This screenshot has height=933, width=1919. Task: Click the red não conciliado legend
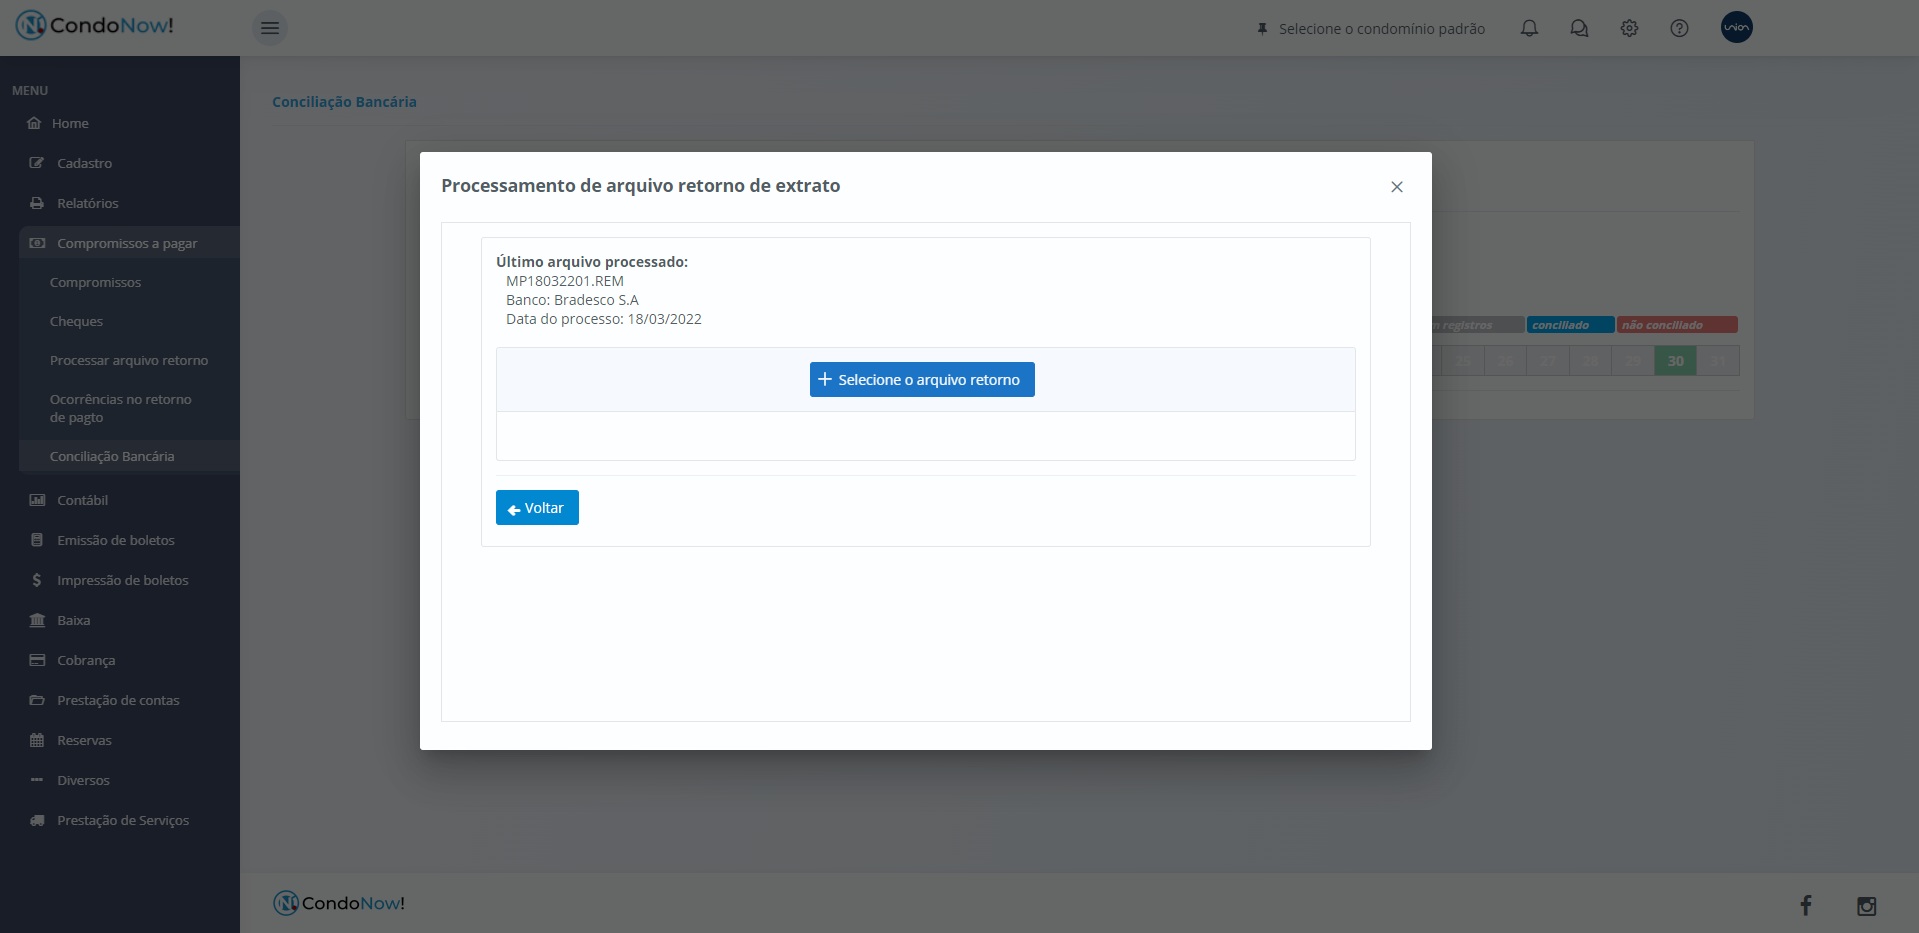(x=1676, y=325)
